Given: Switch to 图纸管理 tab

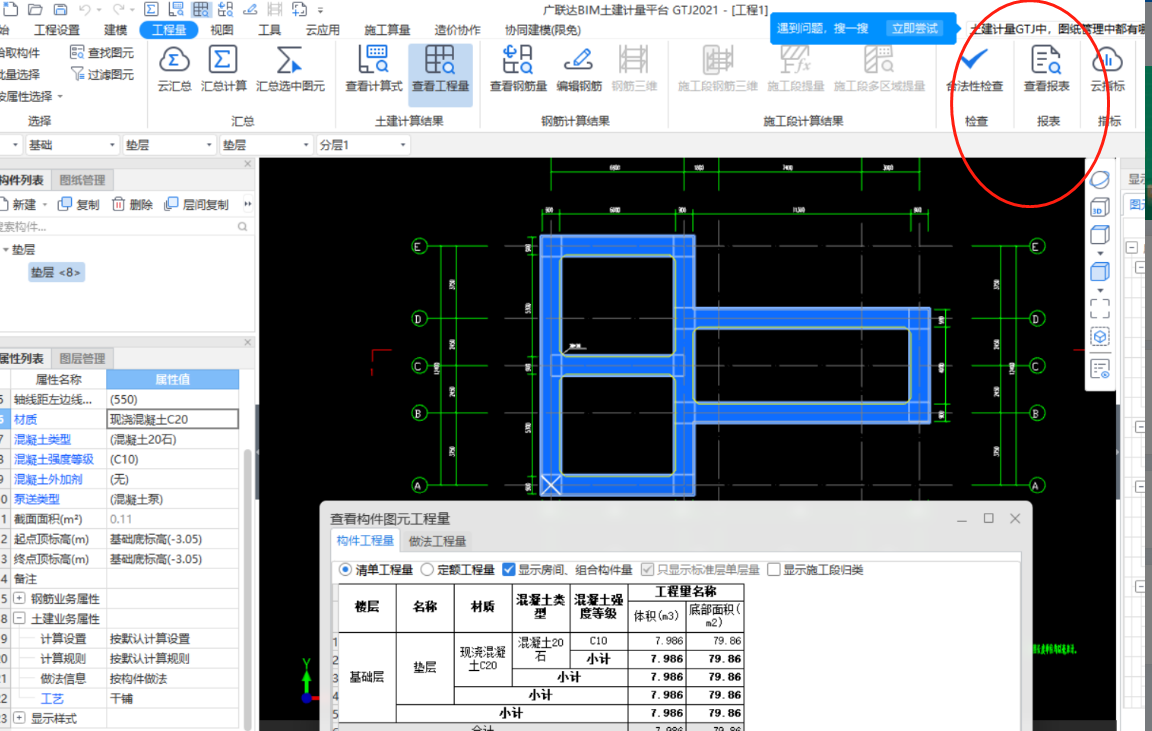Looking at the screenshot, I should [82, 180].
